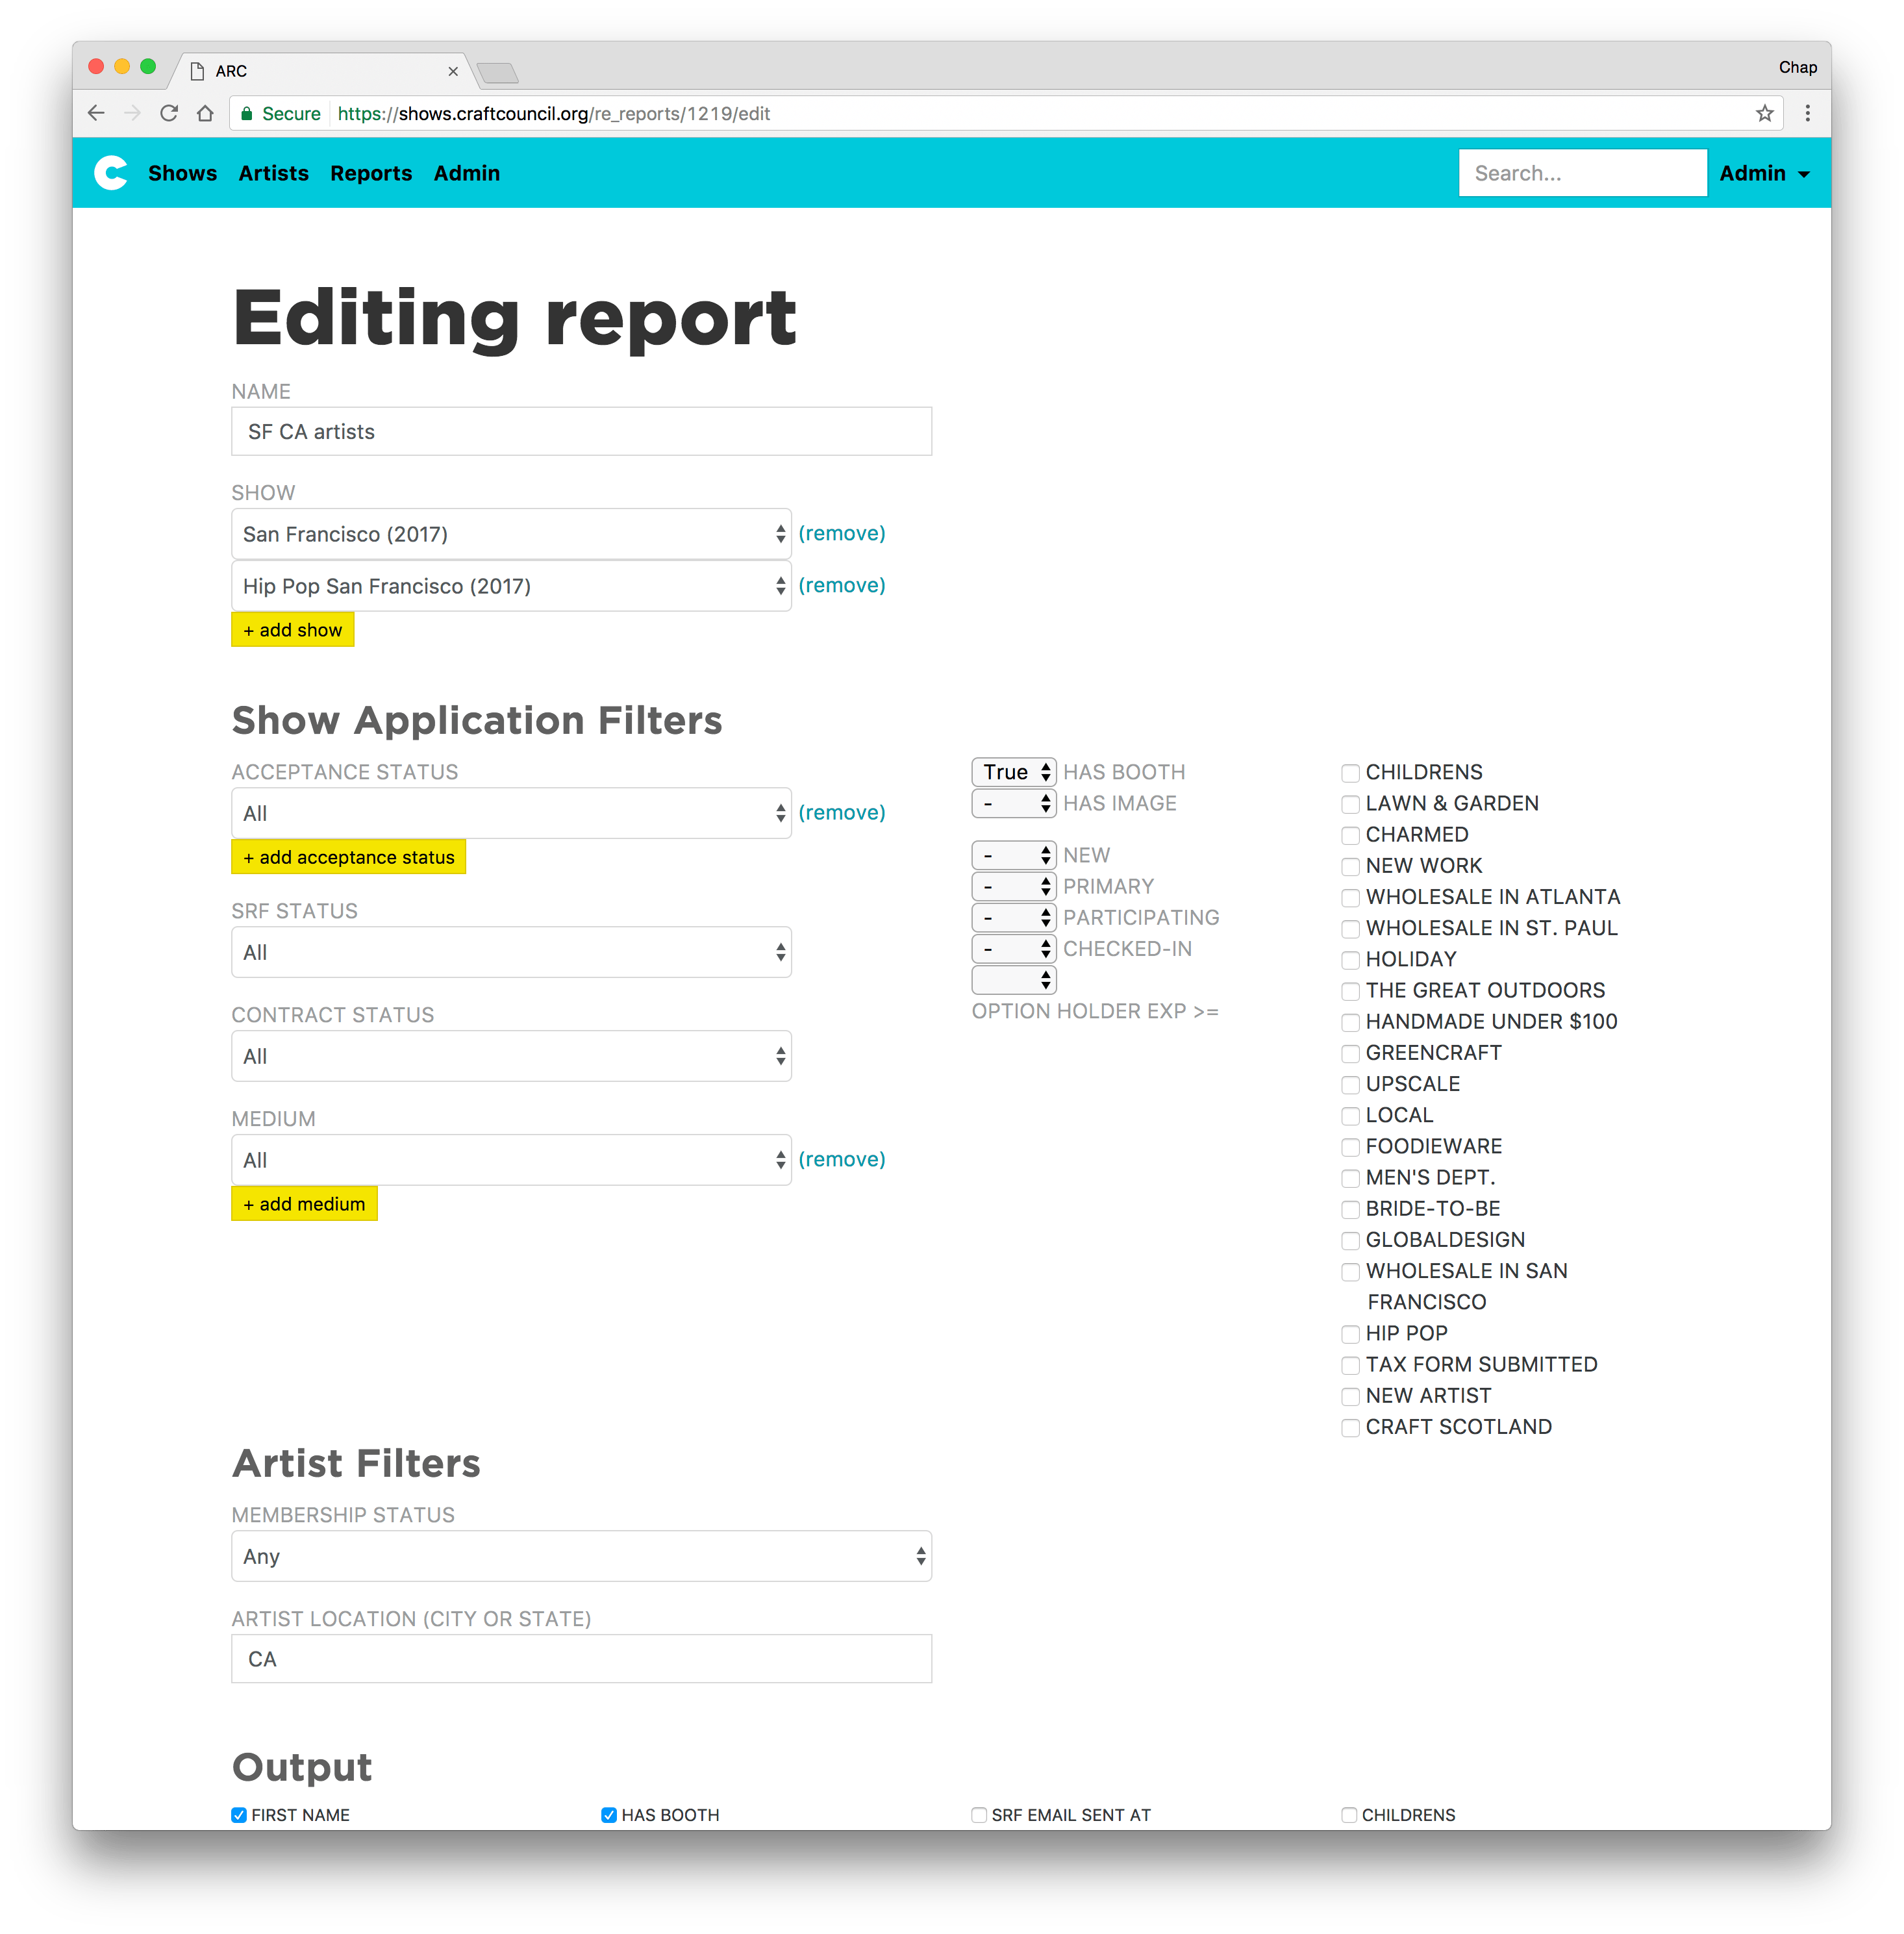This screenshot has height=1934, width=1904.
Task: Open the San Francisco (2017) show dropdown
Action: click(511, 534)
